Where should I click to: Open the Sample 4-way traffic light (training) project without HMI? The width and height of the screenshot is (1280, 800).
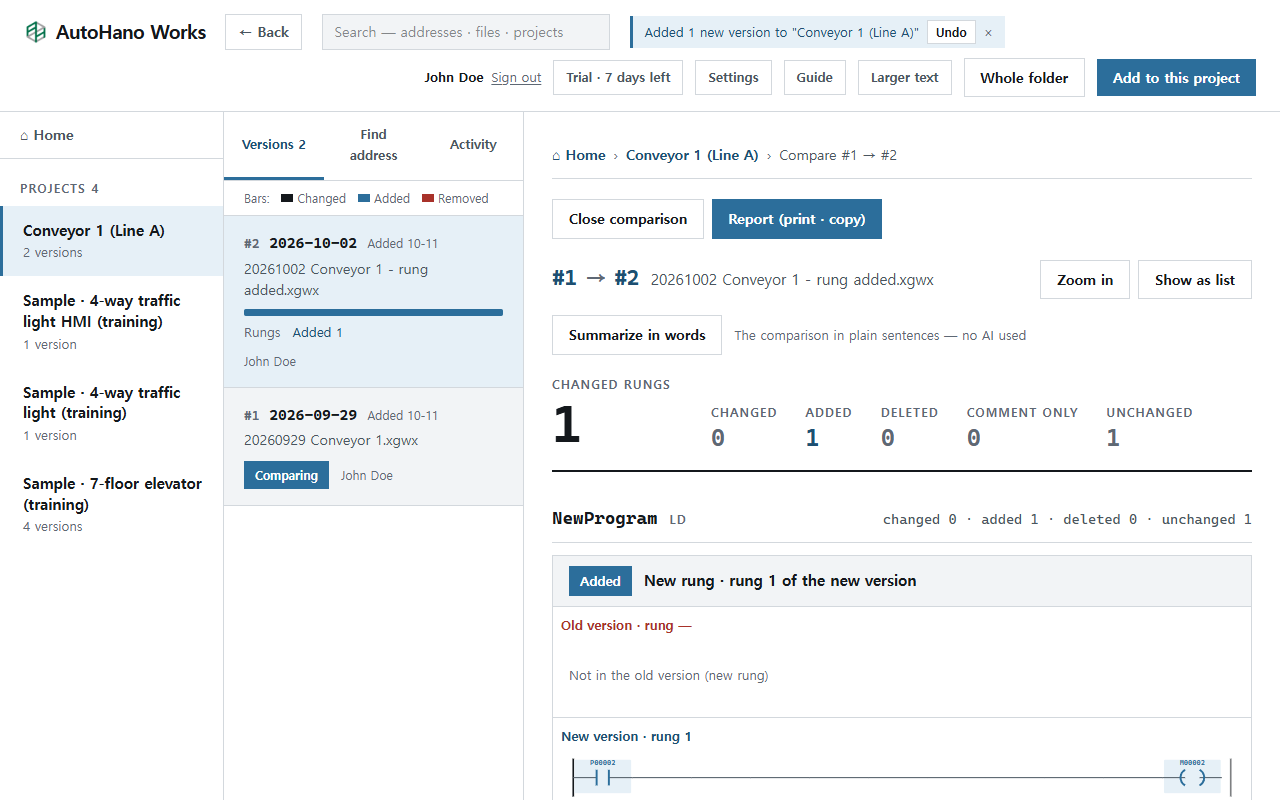pyautogui.click(x=111, y=413)
